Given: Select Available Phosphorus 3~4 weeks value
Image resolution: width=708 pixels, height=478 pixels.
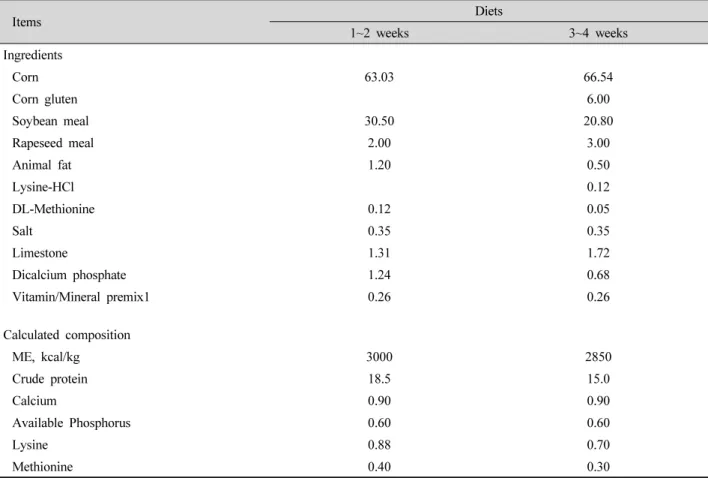Looking at the screenshot, I should [x=598, y=423].
